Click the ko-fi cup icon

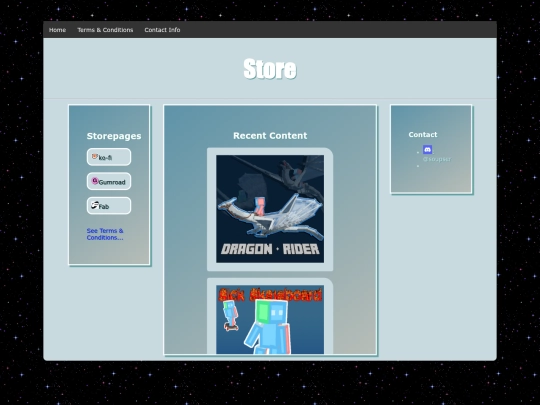pos(95,156)
